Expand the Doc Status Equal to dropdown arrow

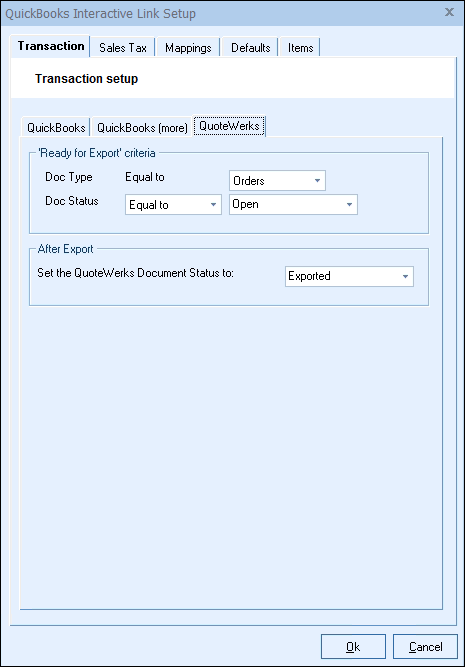[214, 205]
